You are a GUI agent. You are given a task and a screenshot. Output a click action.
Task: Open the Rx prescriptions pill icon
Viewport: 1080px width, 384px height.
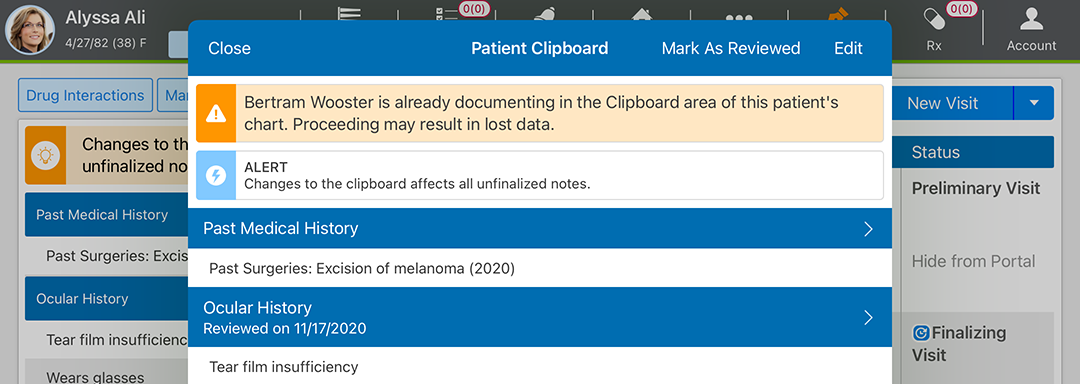click(935, 21)
